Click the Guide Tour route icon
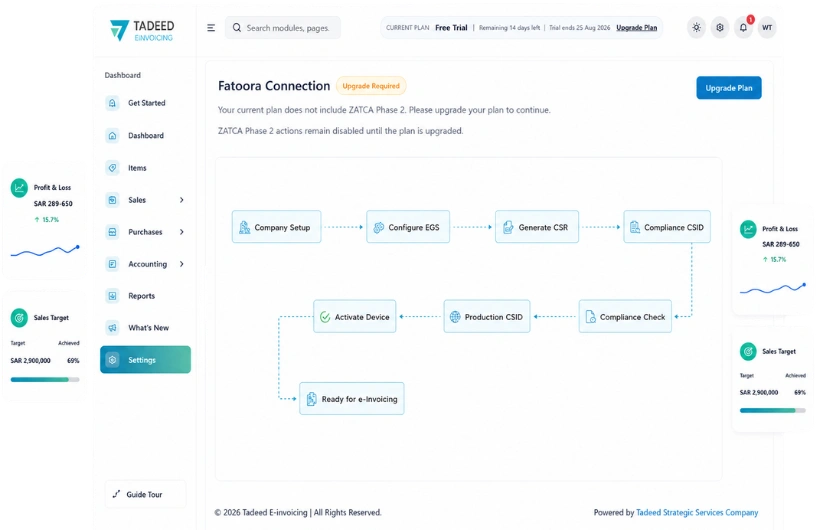Screen dimensions: 836x530 click(x=116, y=494)
